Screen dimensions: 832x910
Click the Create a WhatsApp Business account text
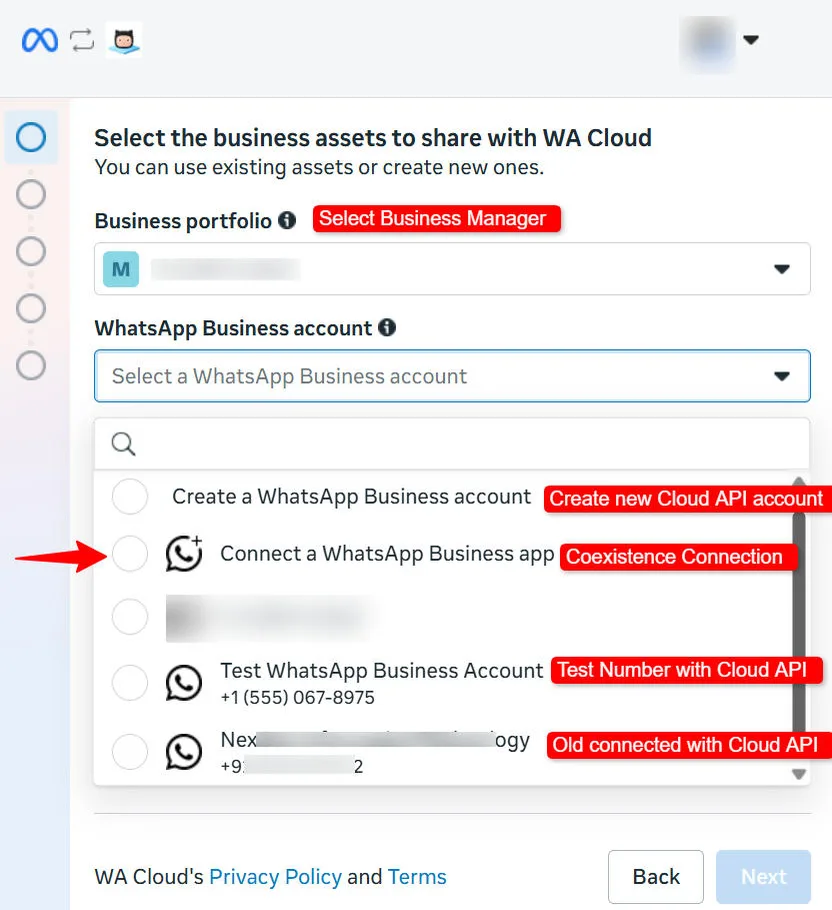tap(352, 497)
